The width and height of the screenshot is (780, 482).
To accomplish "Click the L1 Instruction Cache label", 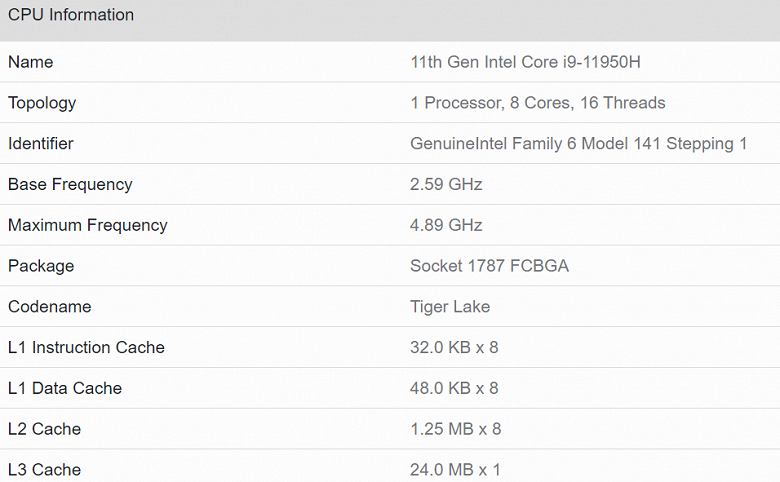I will [x=86, y=348].
